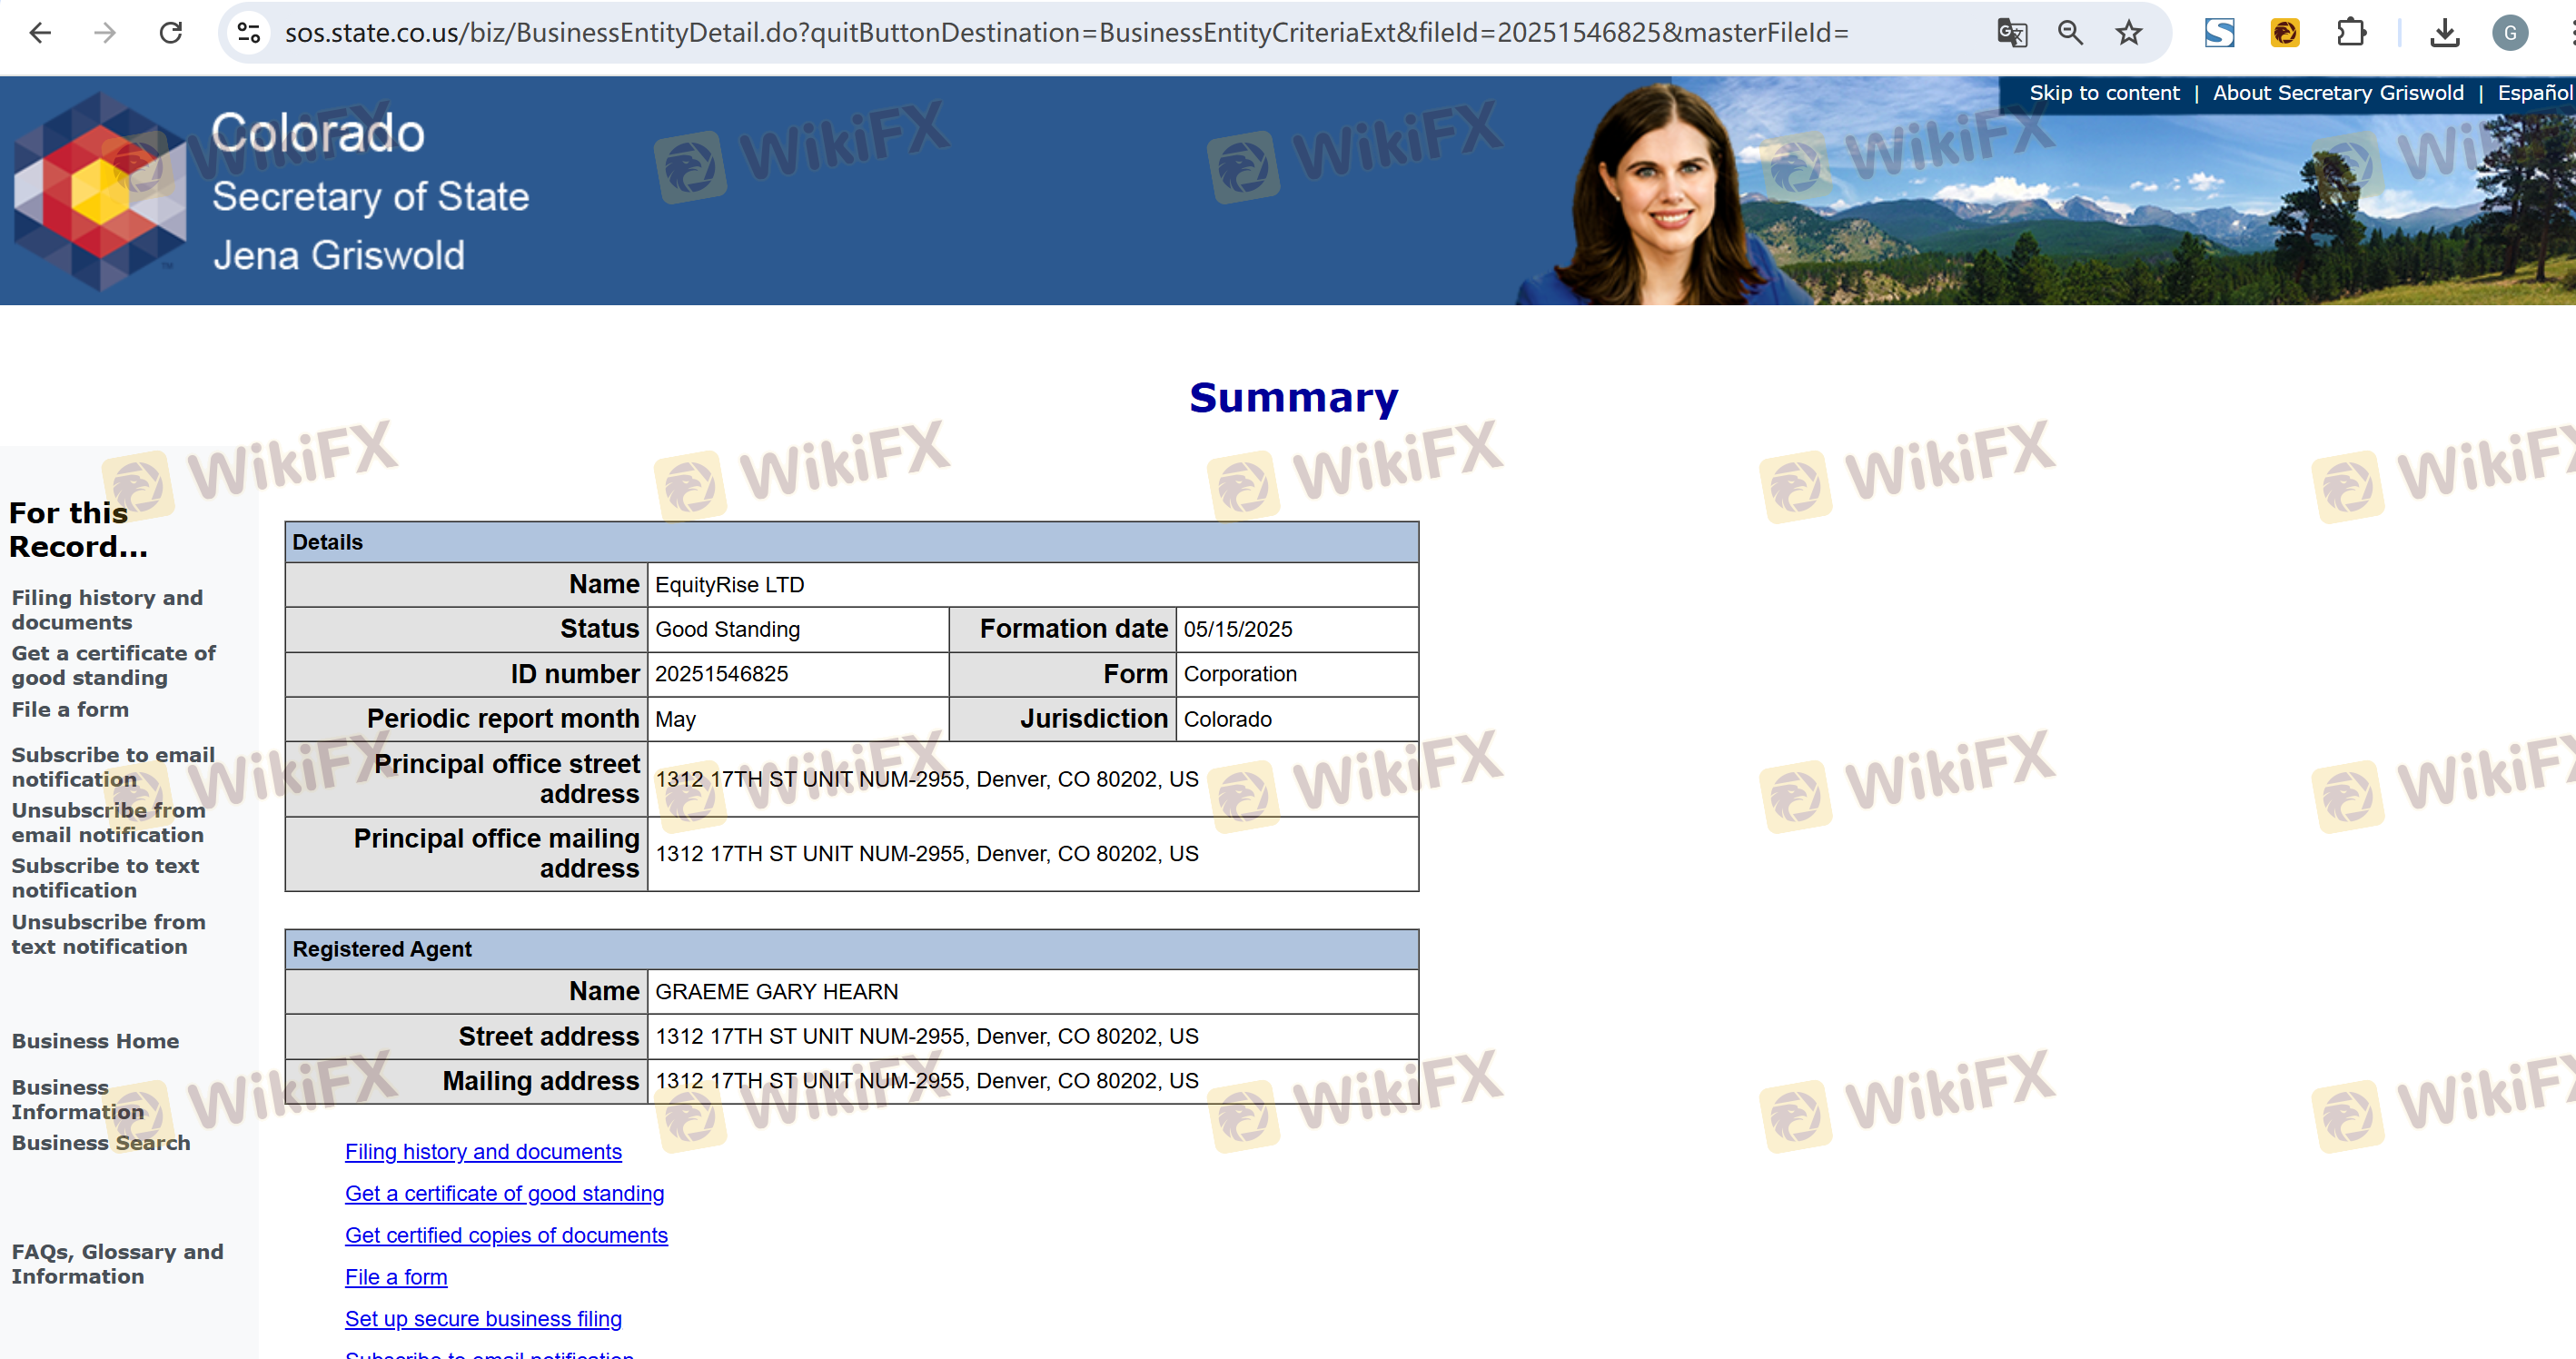
Task: Click the translate page icon
Action: (x=2011, y=33)
